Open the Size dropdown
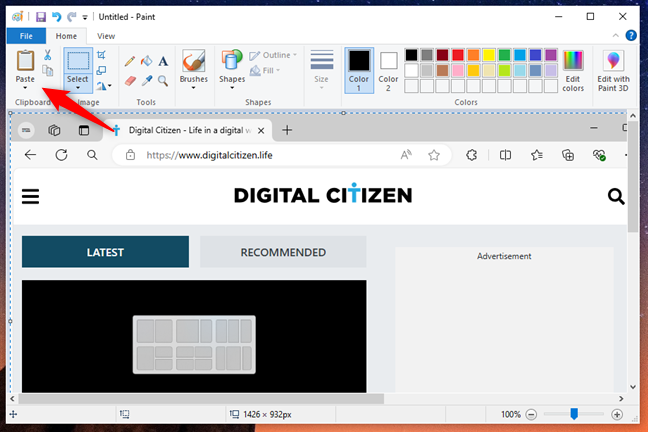Screen dimensions: 648x432 [x=322, y=71]
